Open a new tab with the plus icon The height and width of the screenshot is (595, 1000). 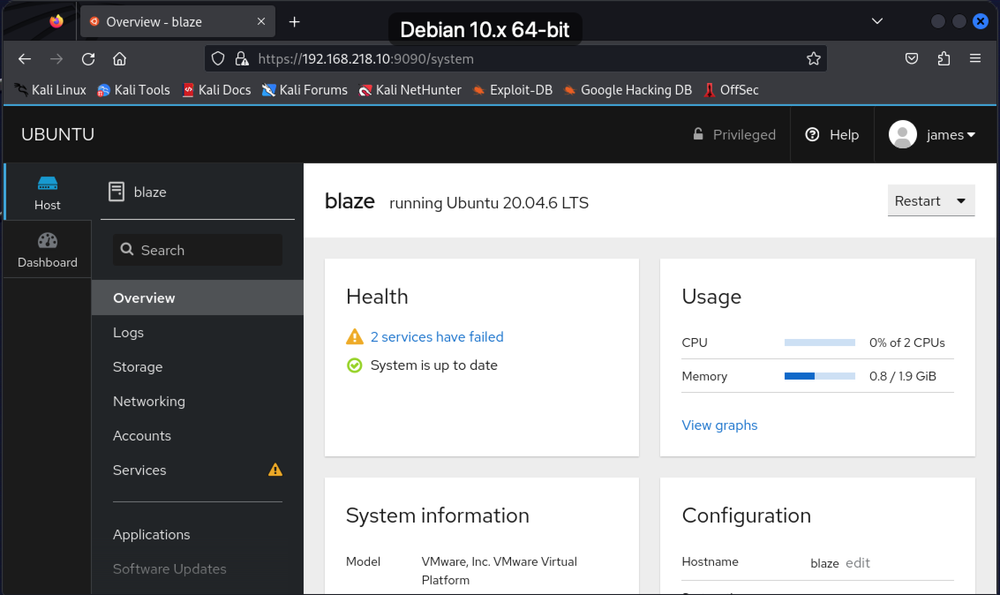(x=294, y=22)
